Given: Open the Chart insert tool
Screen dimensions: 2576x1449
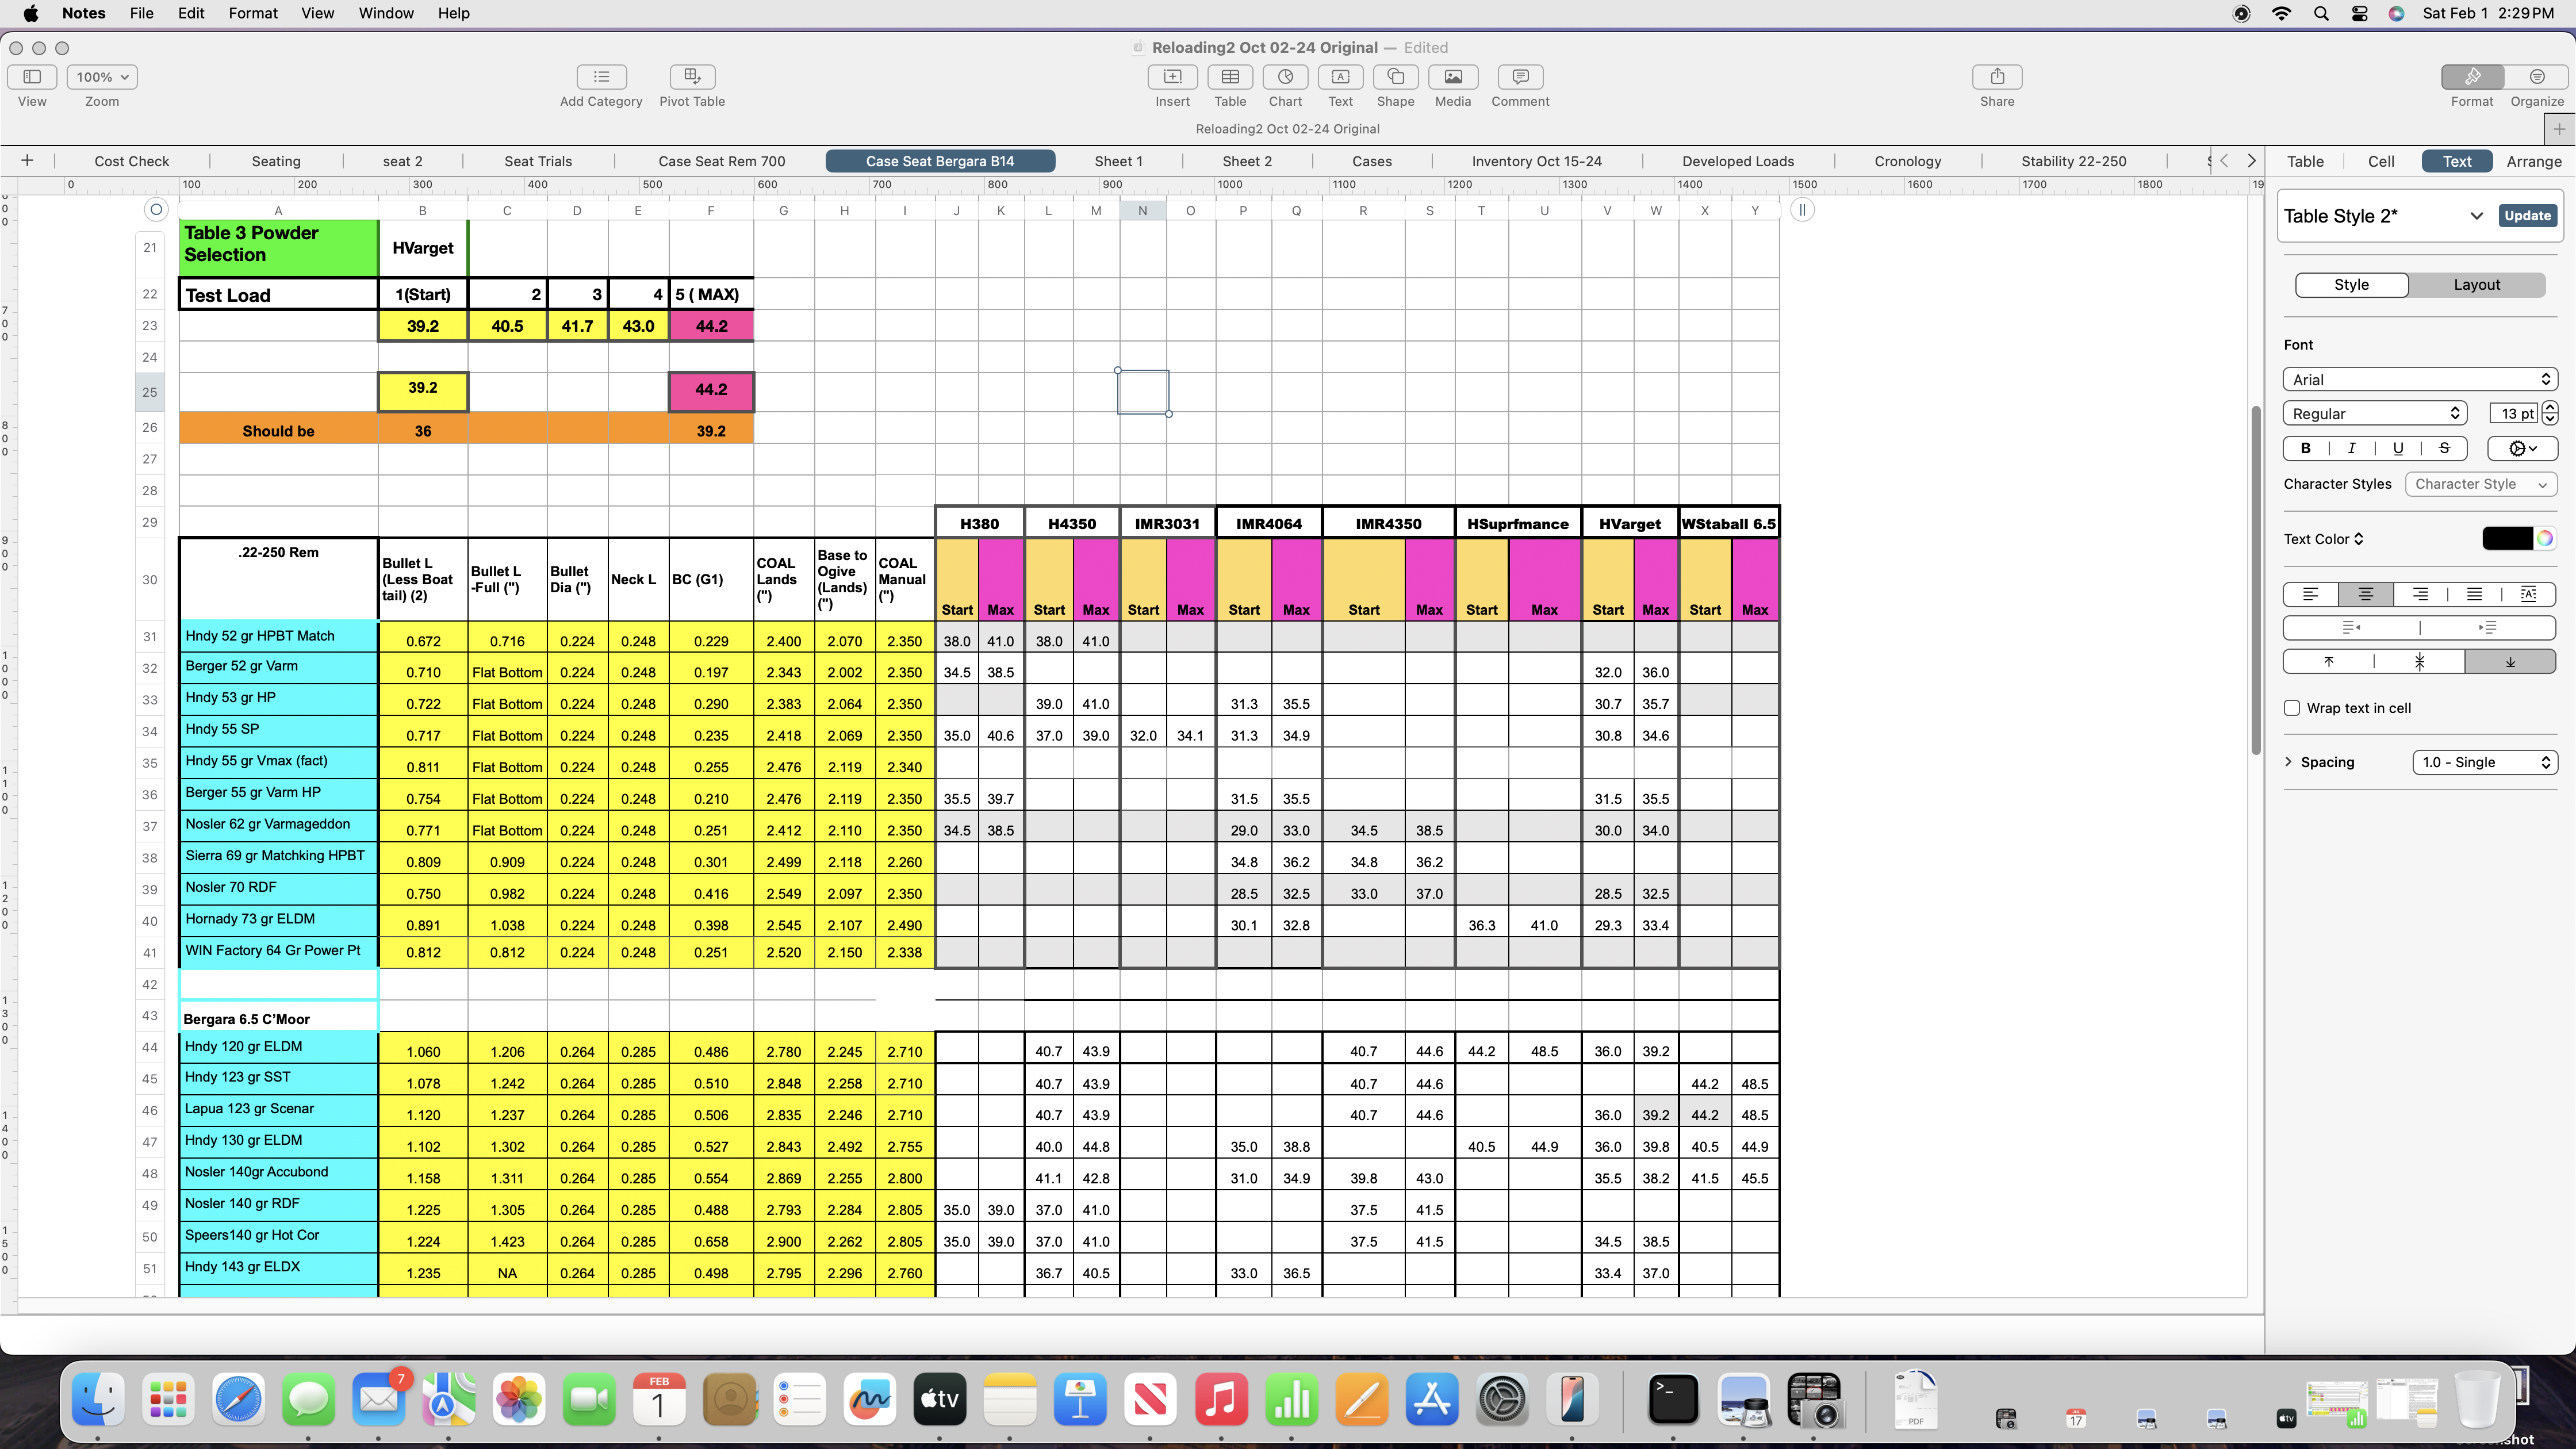Looking at the screenshot, I should (x=1285, y=77).
